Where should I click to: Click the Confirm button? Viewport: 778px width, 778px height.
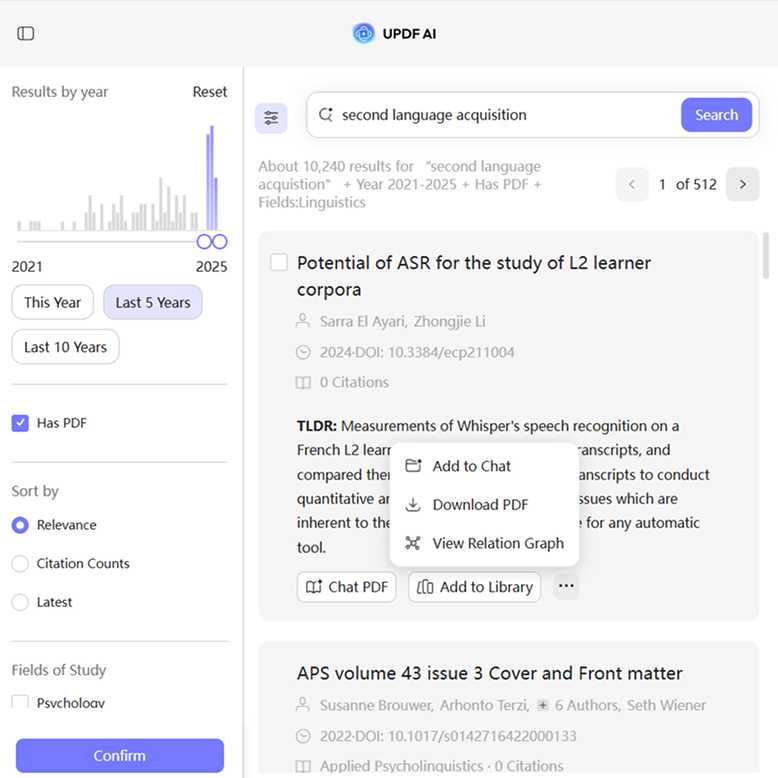point(120,756)
